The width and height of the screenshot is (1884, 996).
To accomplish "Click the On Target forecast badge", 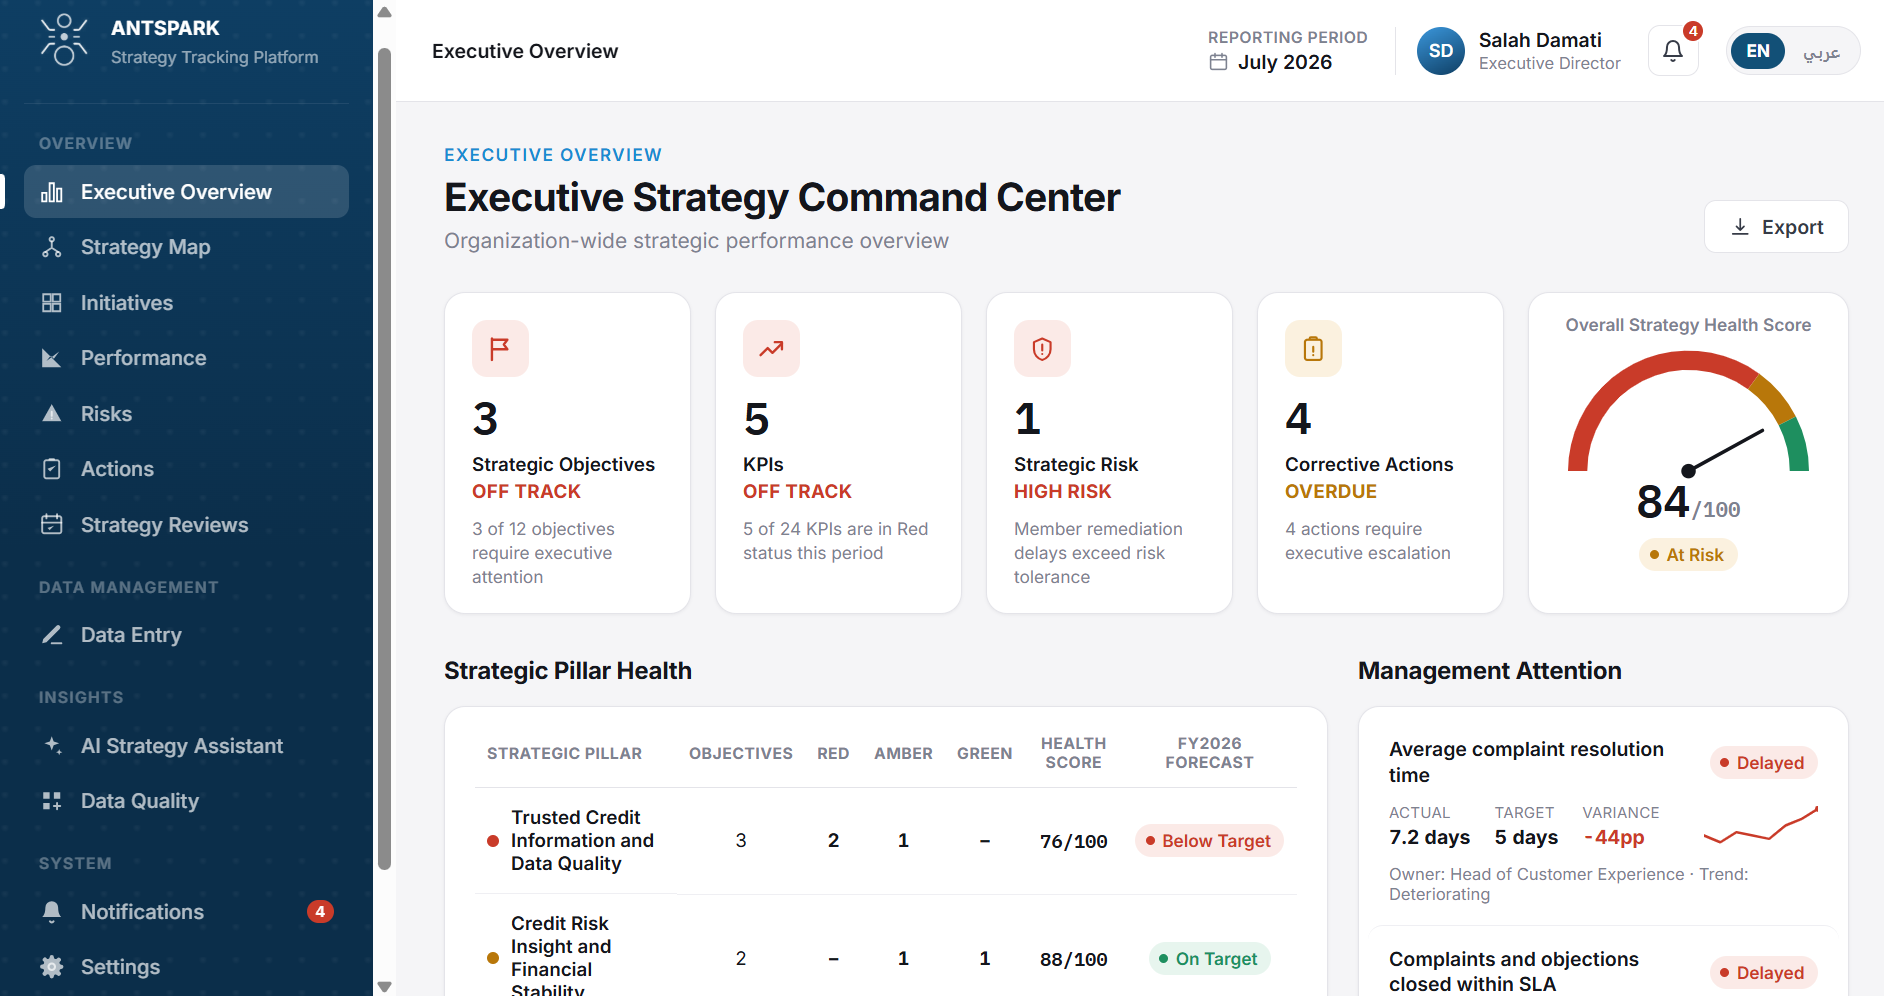I will point(1208,959).
